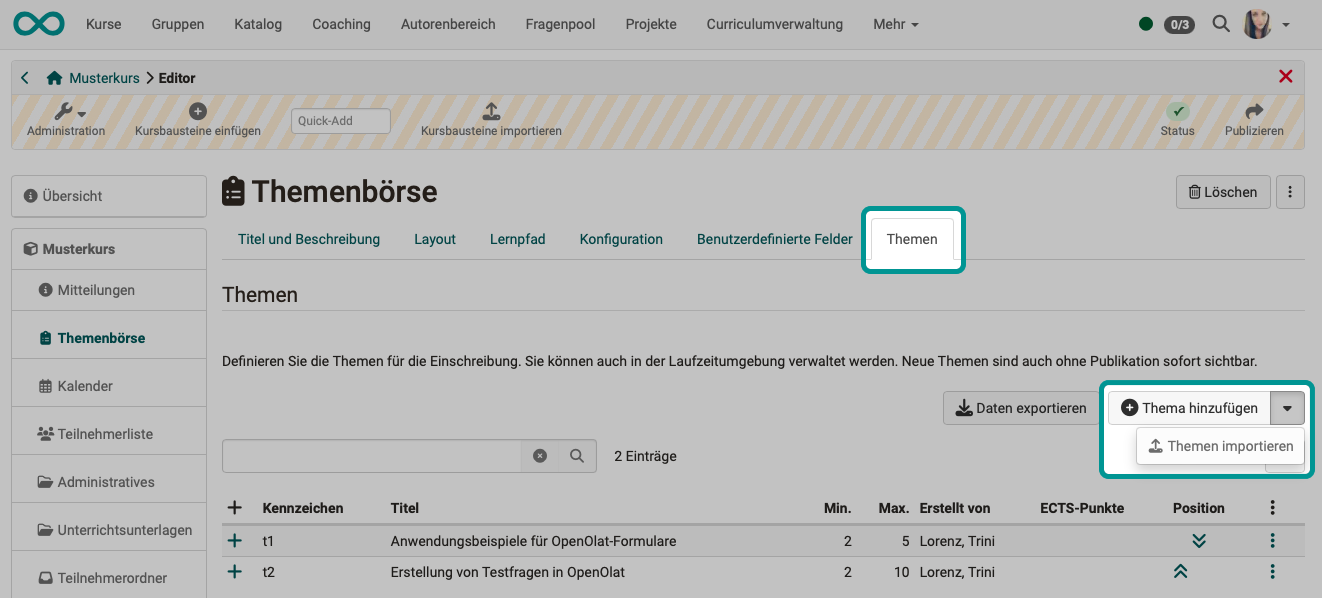Viewport: 1322px width, 598px height.
Task: Open the kebab menu for topic t1
Action: click(1272, 540)
